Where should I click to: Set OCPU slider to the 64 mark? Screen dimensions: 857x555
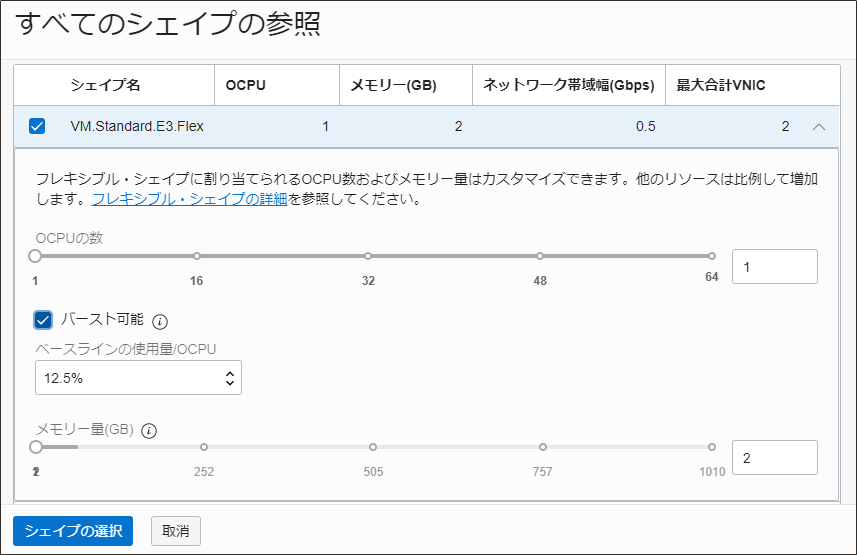coord(712,257)
